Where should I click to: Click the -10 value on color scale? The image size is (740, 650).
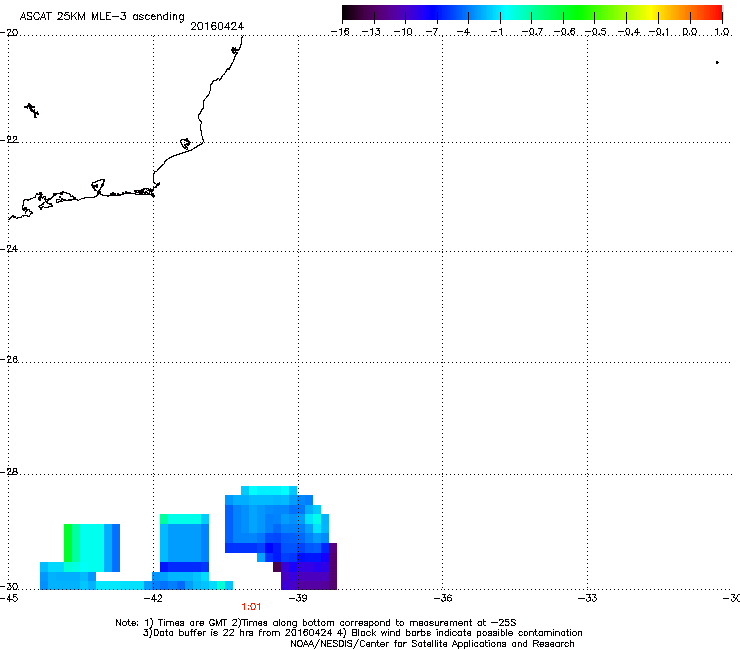point(403,32)
